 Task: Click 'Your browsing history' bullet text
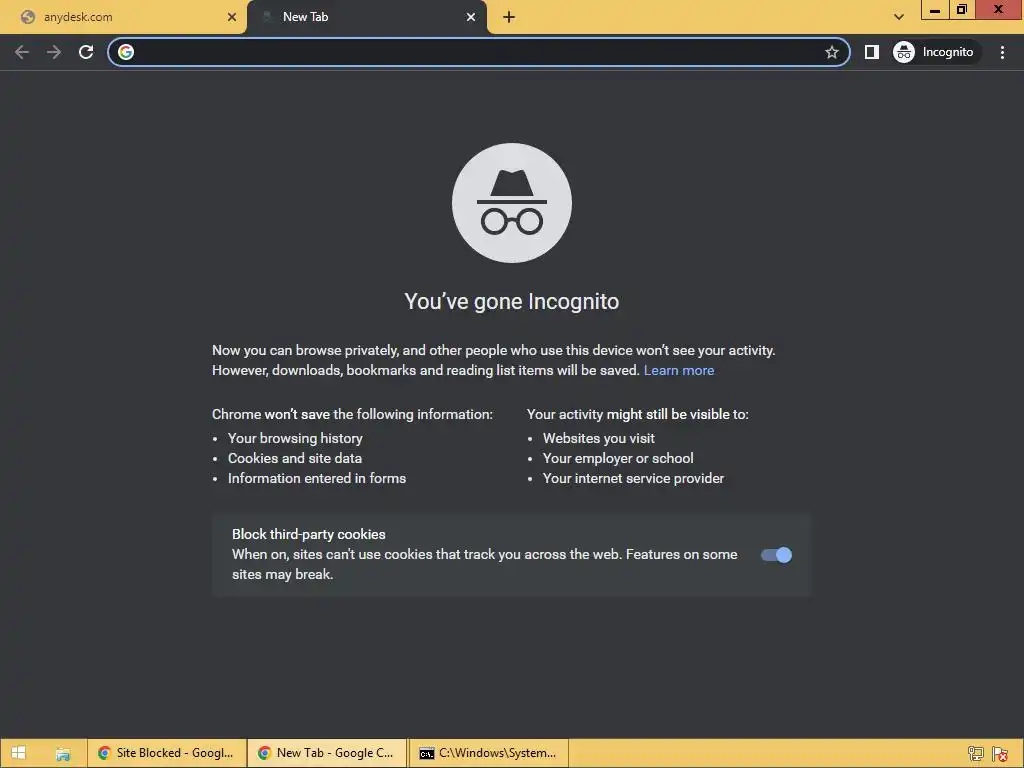click(295, 438)
